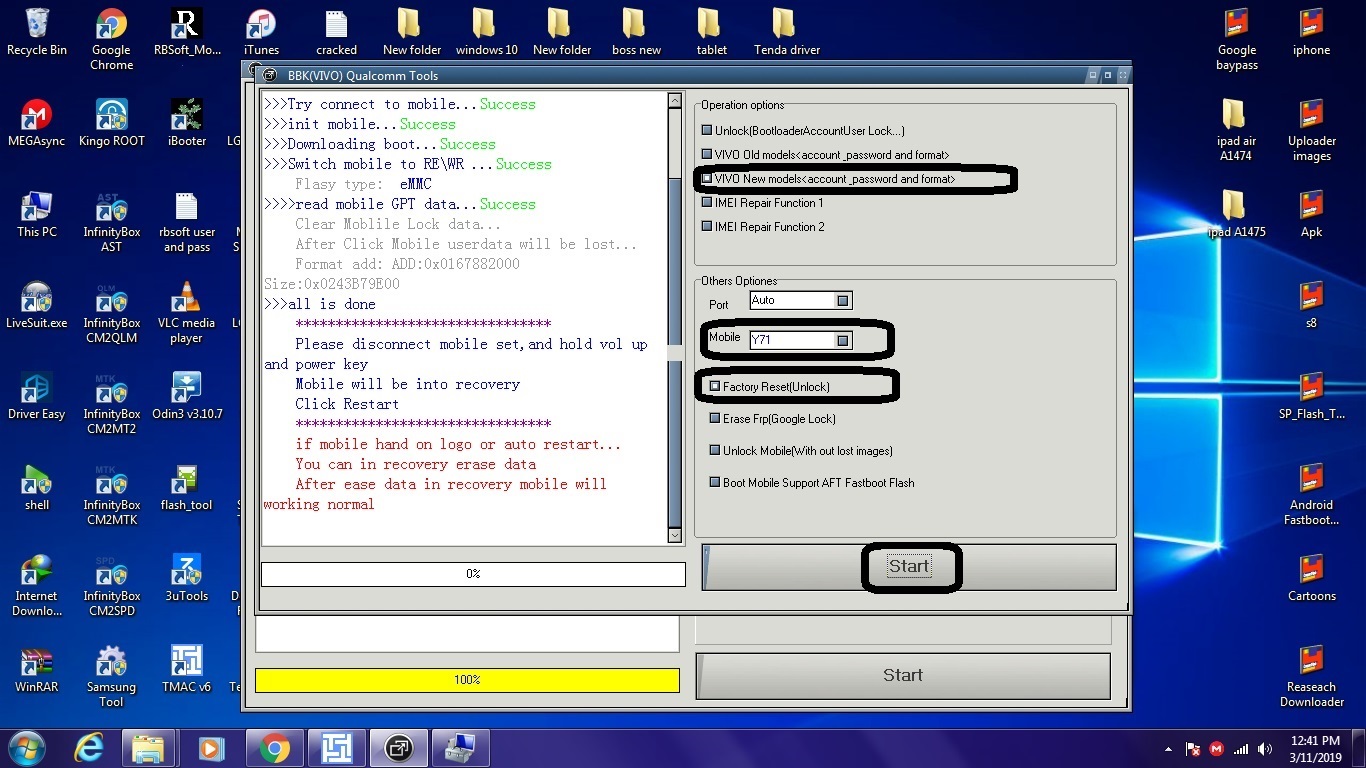This screenshot has height=768, width=1366.
Task: Open Driver Easy desktop shortcut
Action: point(37,396)
